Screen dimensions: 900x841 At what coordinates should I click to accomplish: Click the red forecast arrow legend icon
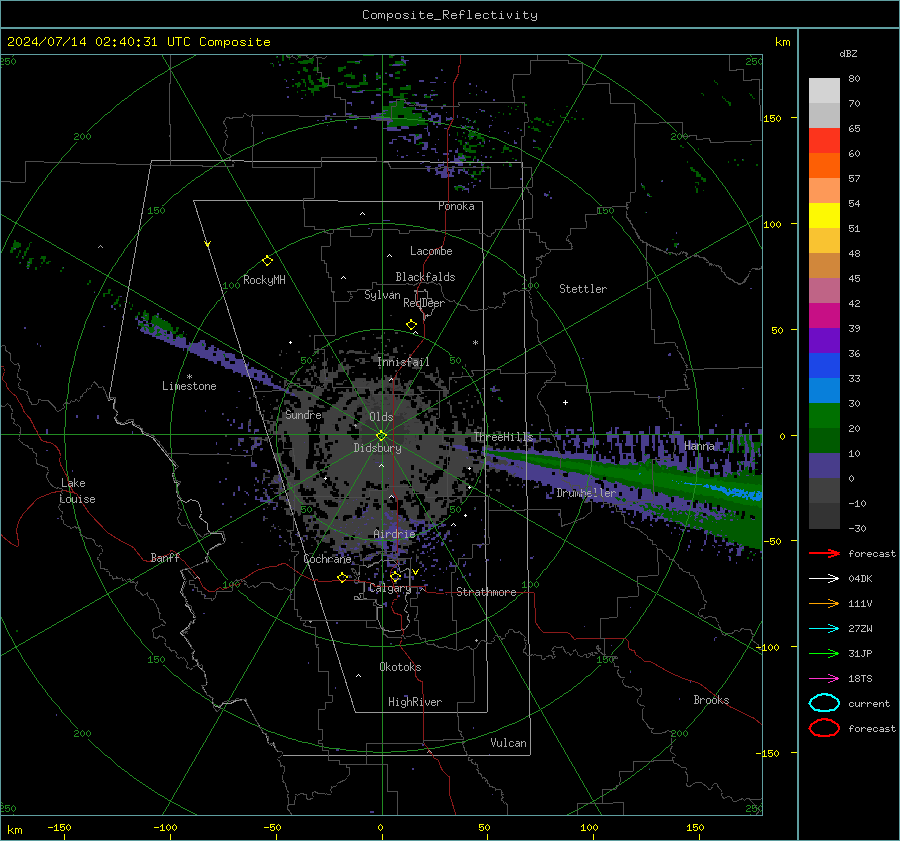pos(824,553)
